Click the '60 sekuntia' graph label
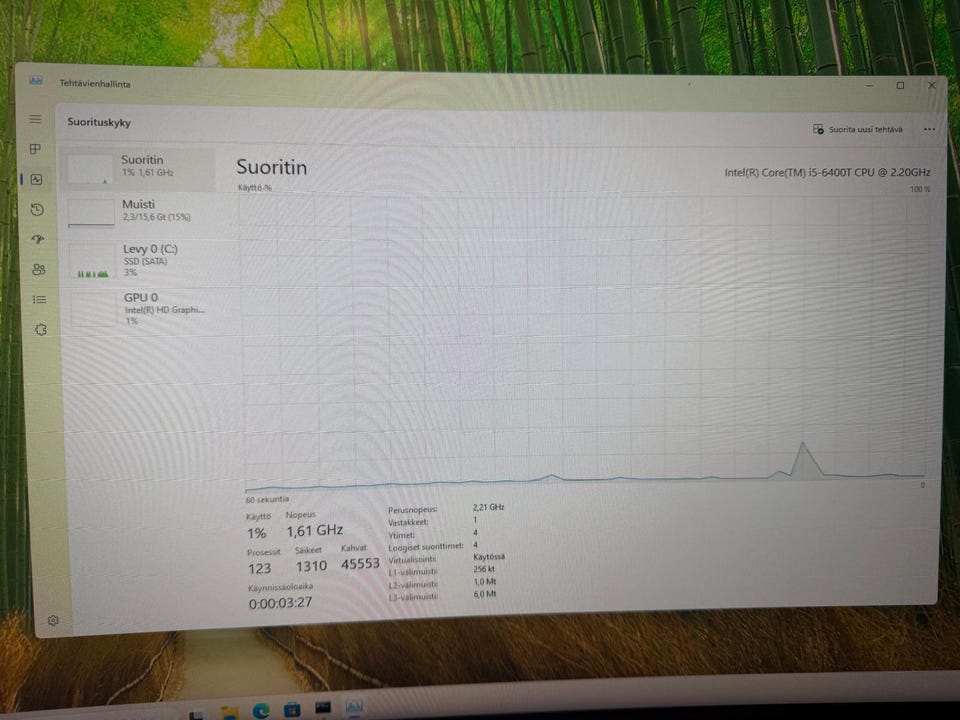 point(267,499)
